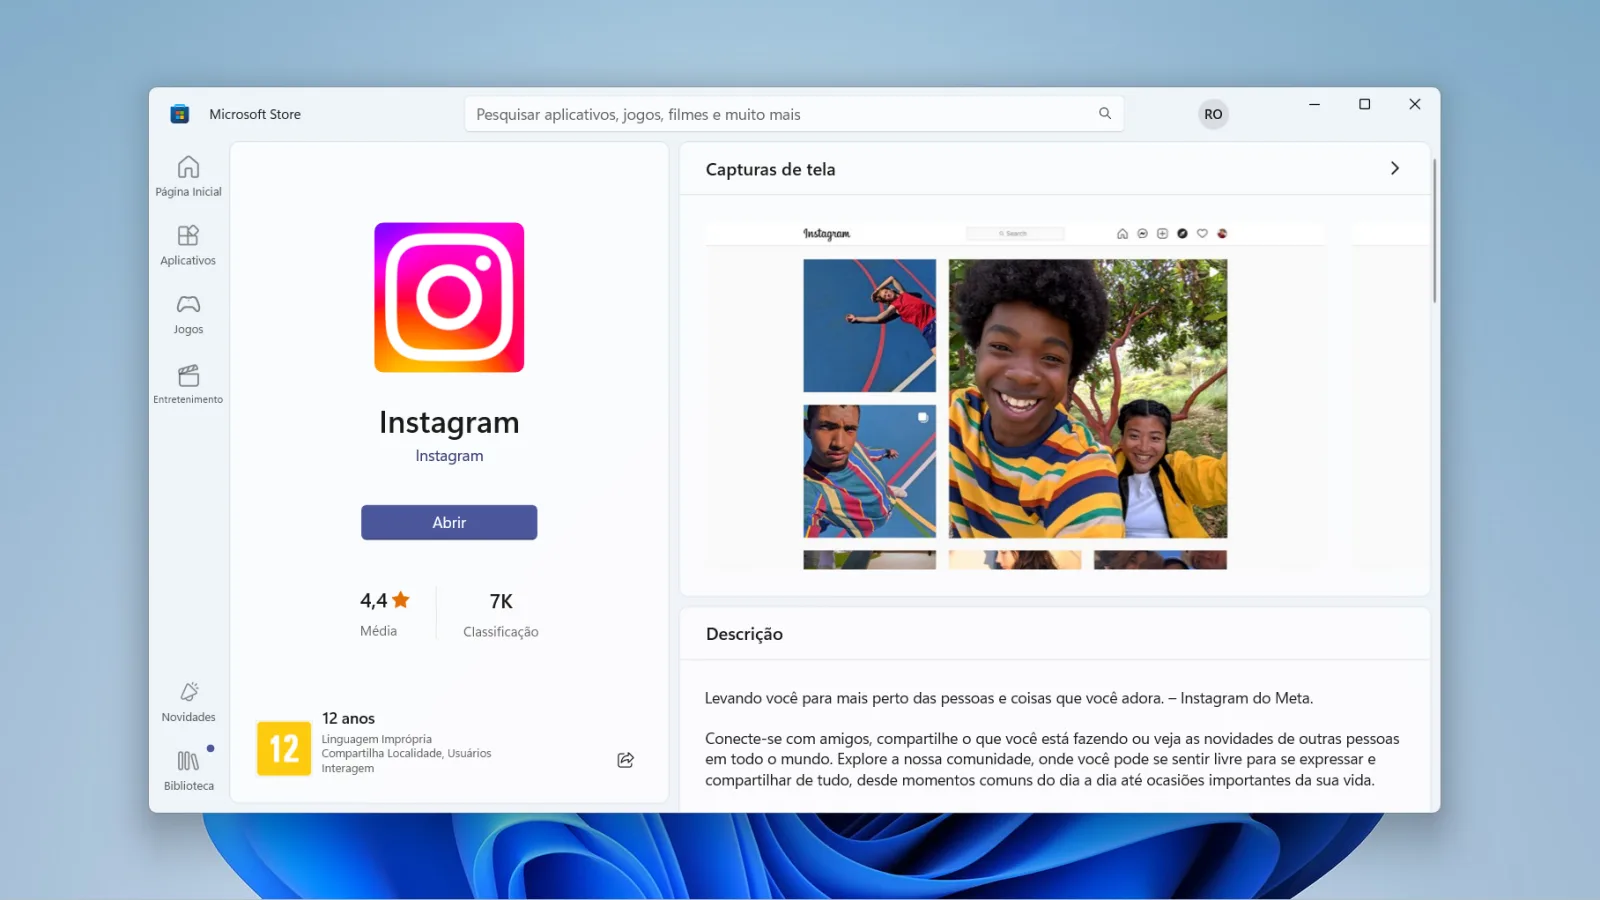Click the orange rating star

(x=401, y=600)
